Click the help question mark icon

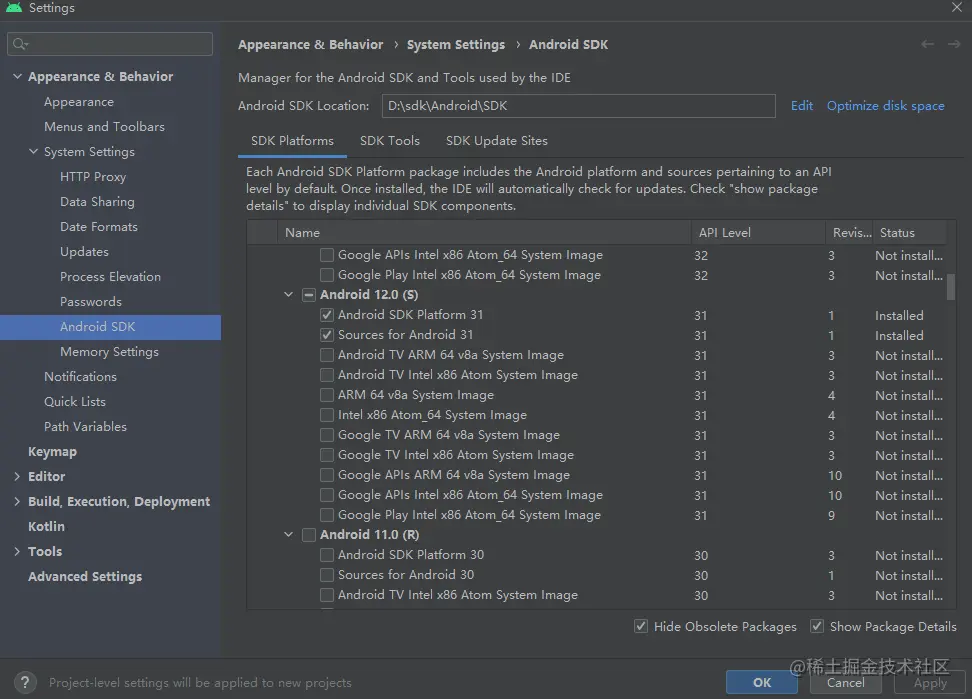(25, 682)
